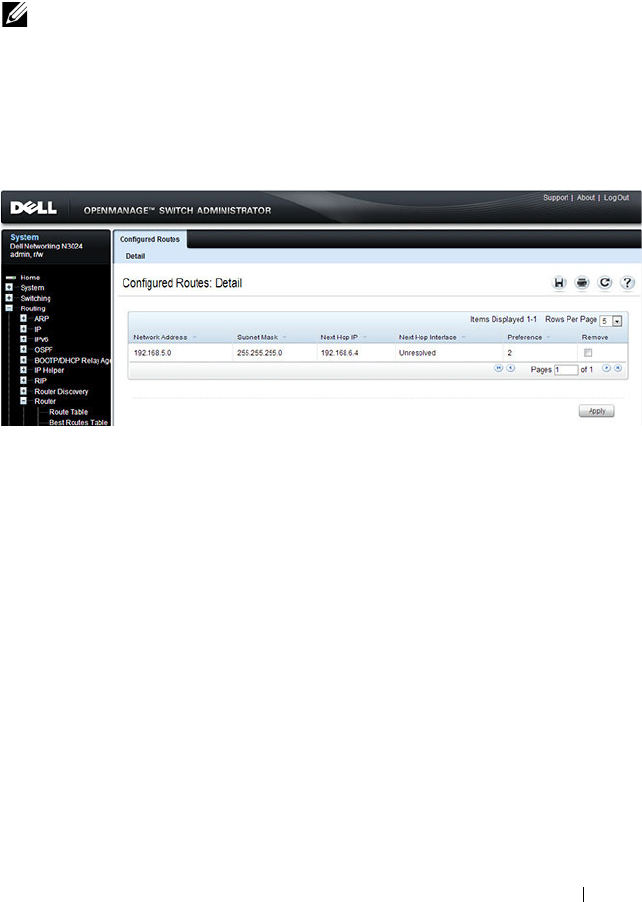Click Network Address cell 192.168.5.0

(152, 353)
